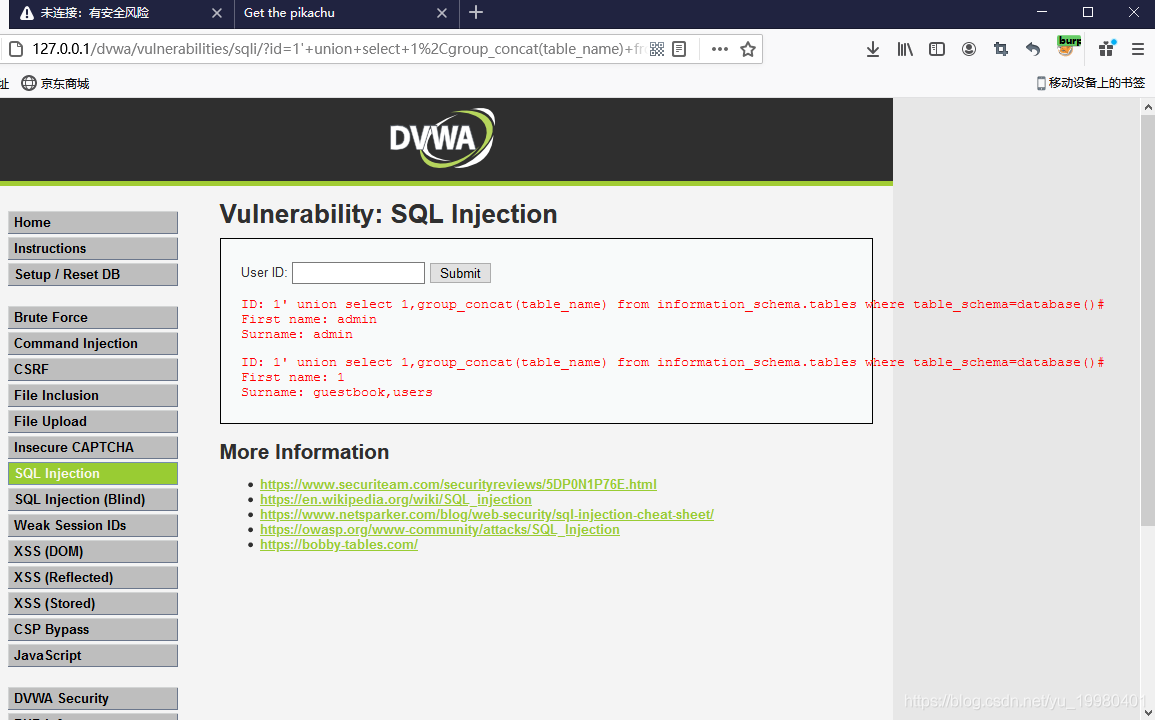Focus the User ID input field
1155x720 pixels.
[x=358, y=273]
